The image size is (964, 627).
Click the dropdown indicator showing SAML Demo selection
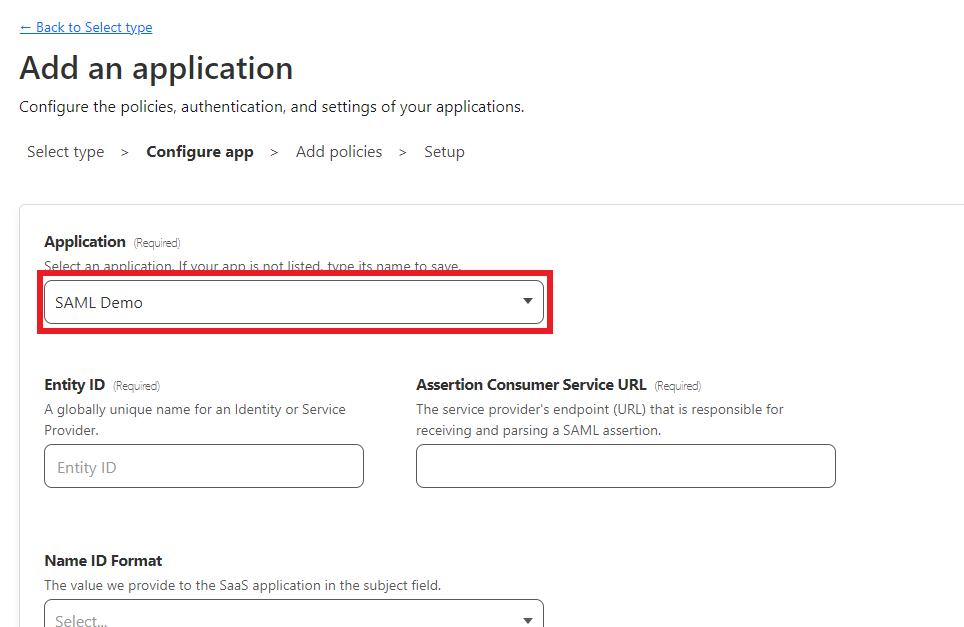(527, 301)
